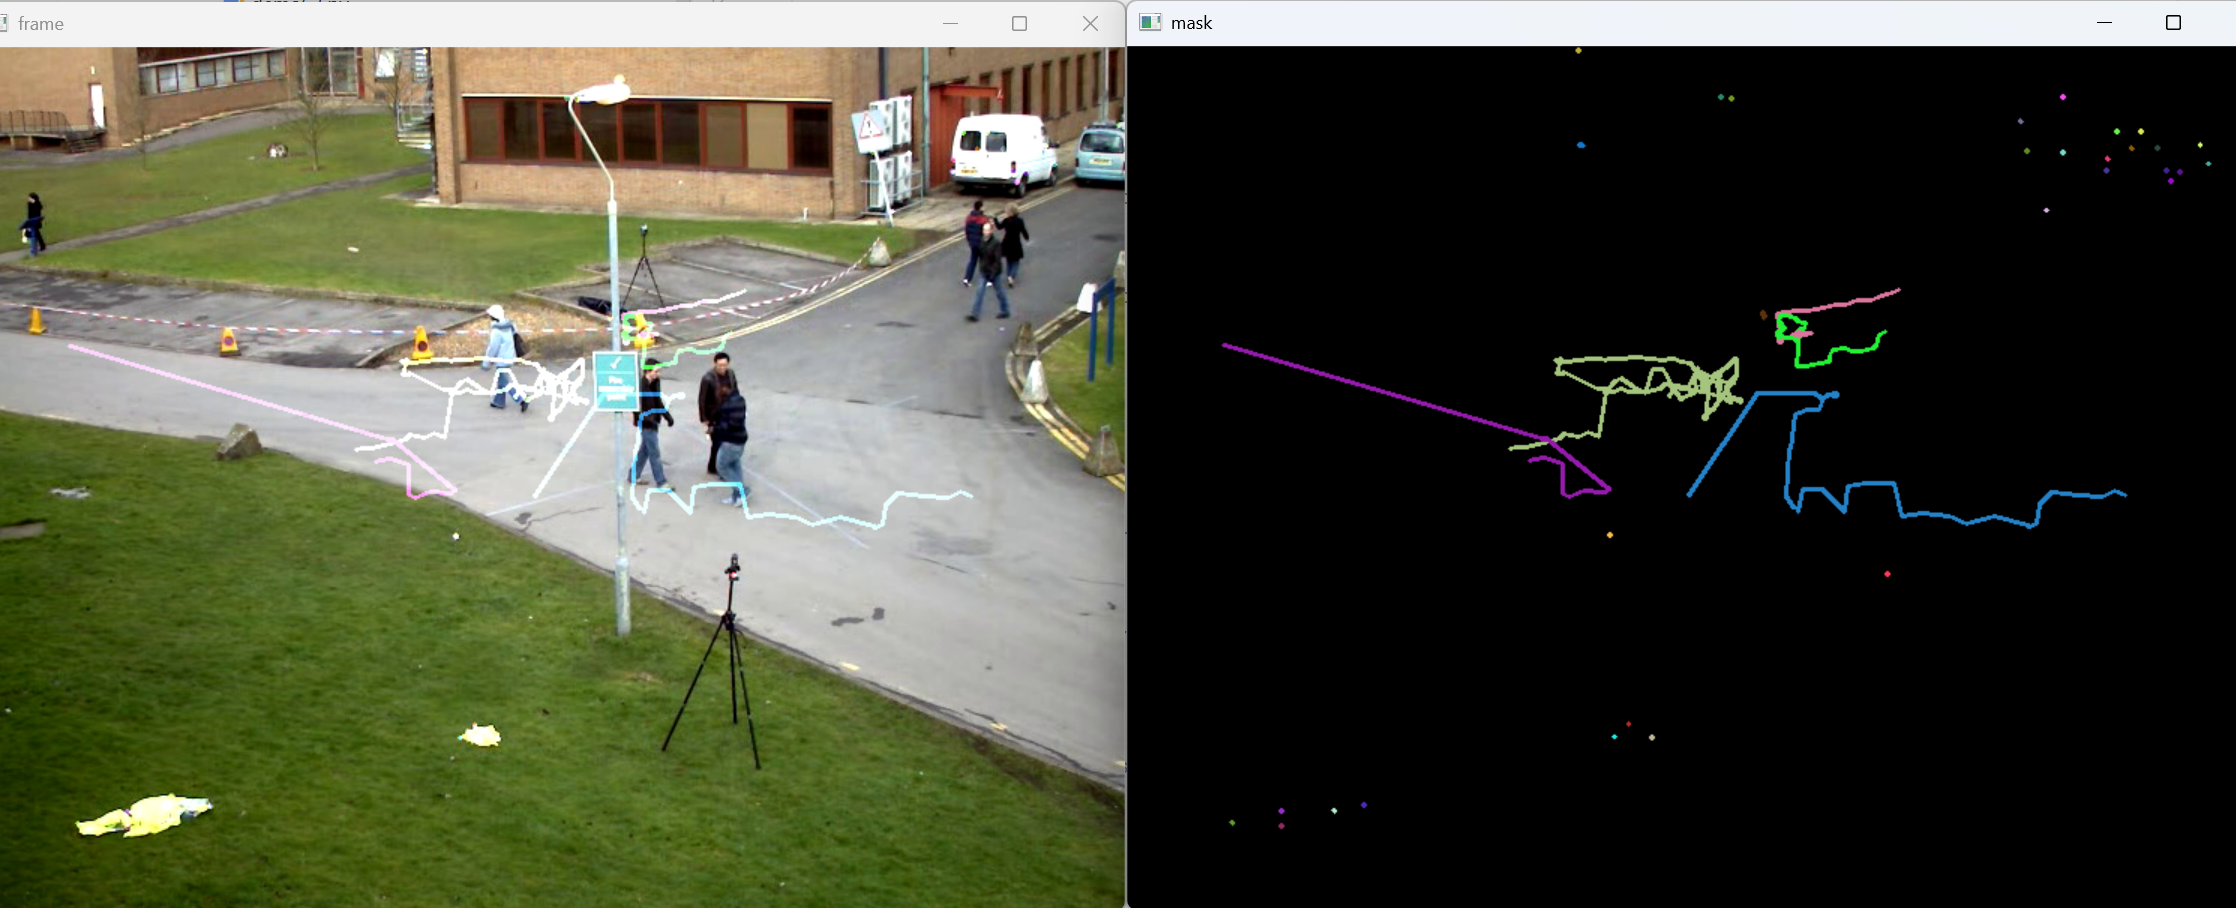Click the lone person on far-left path
Screen dimensions: 2236x908
coord(34,223)
